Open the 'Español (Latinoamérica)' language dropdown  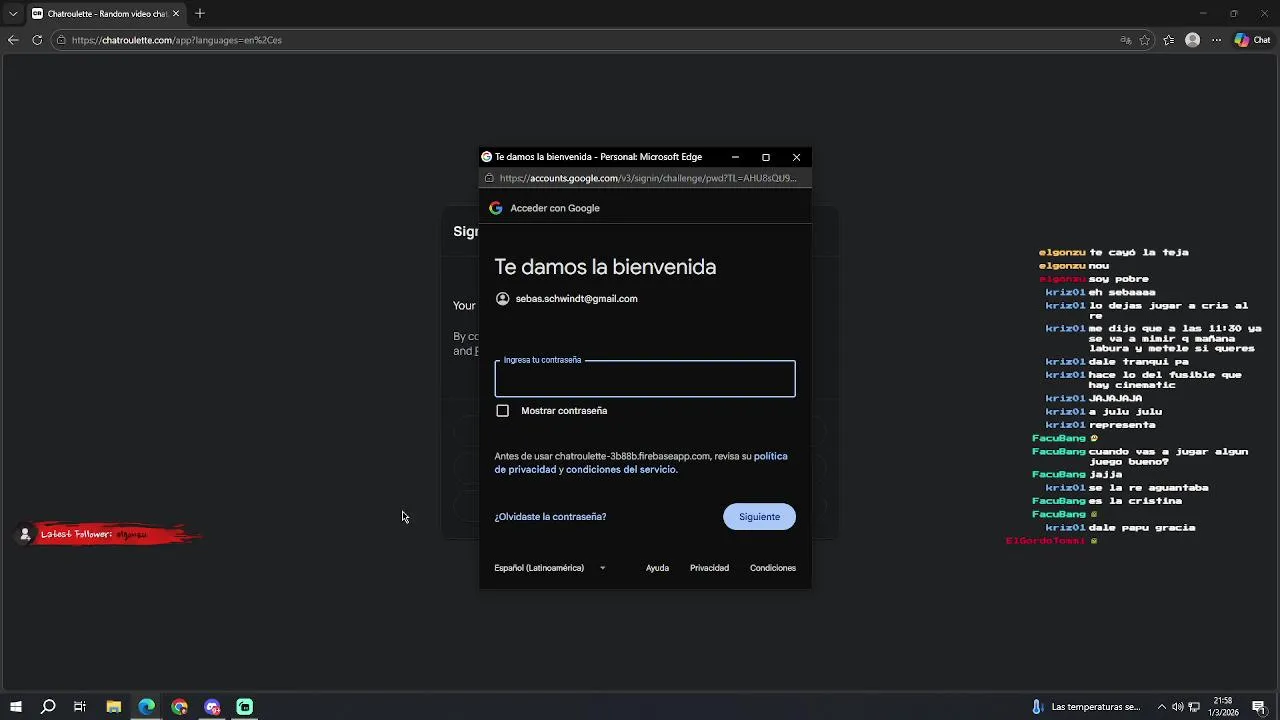coord(550,568)
